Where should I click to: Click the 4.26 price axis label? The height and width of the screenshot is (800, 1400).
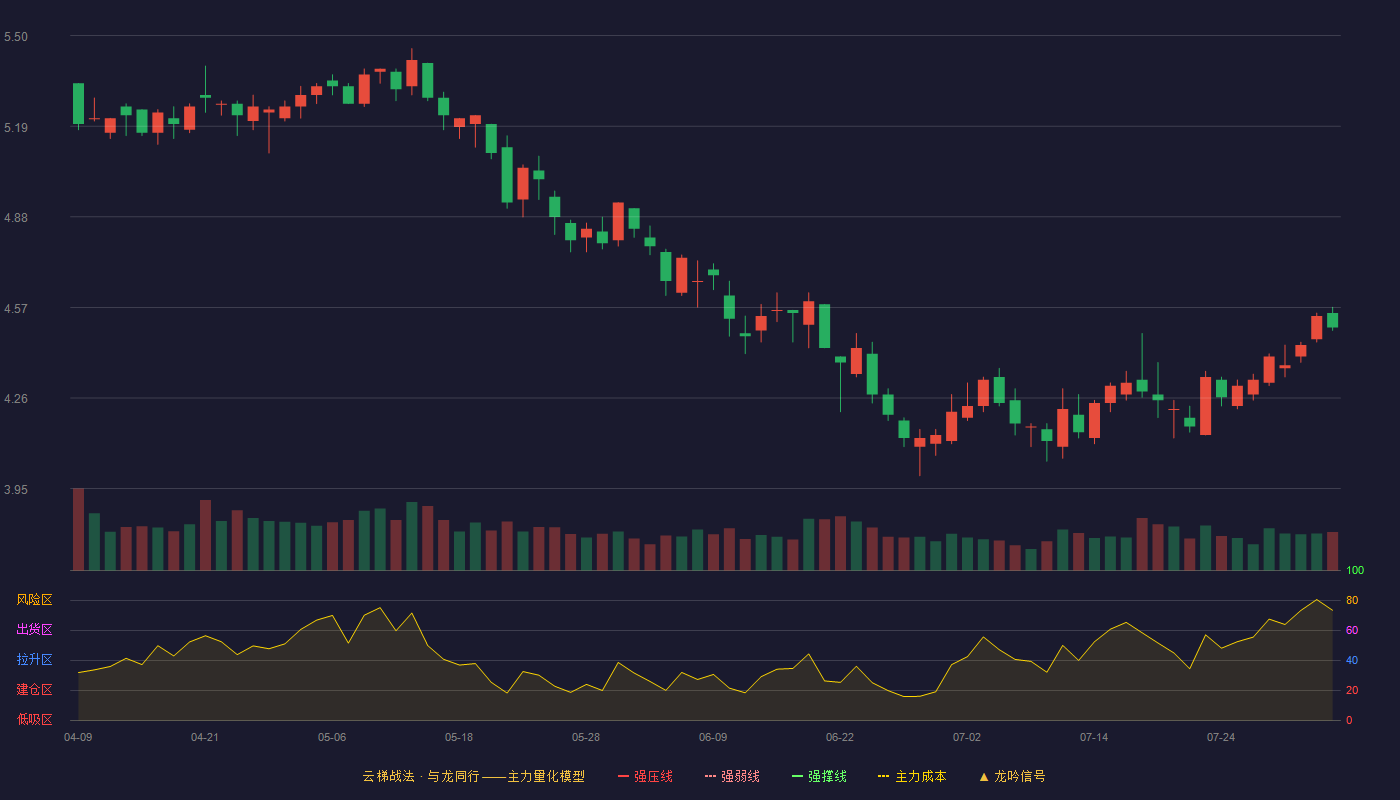(x=16, y=399)
